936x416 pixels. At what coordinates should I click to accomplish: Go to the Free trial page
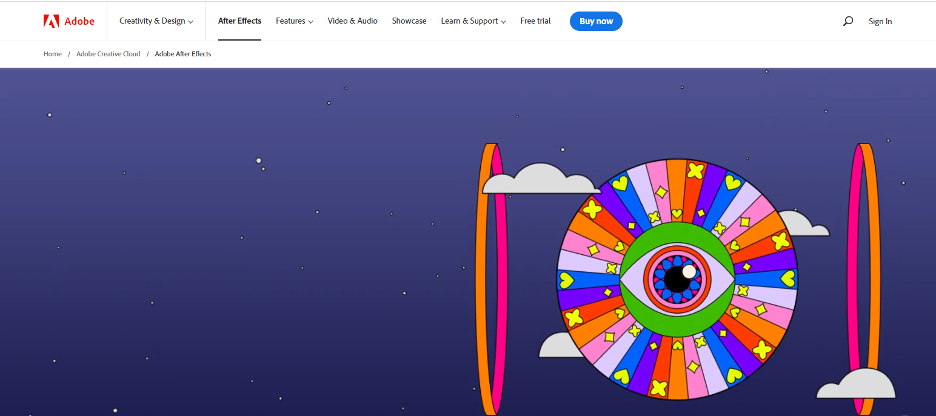pos(535,21)
